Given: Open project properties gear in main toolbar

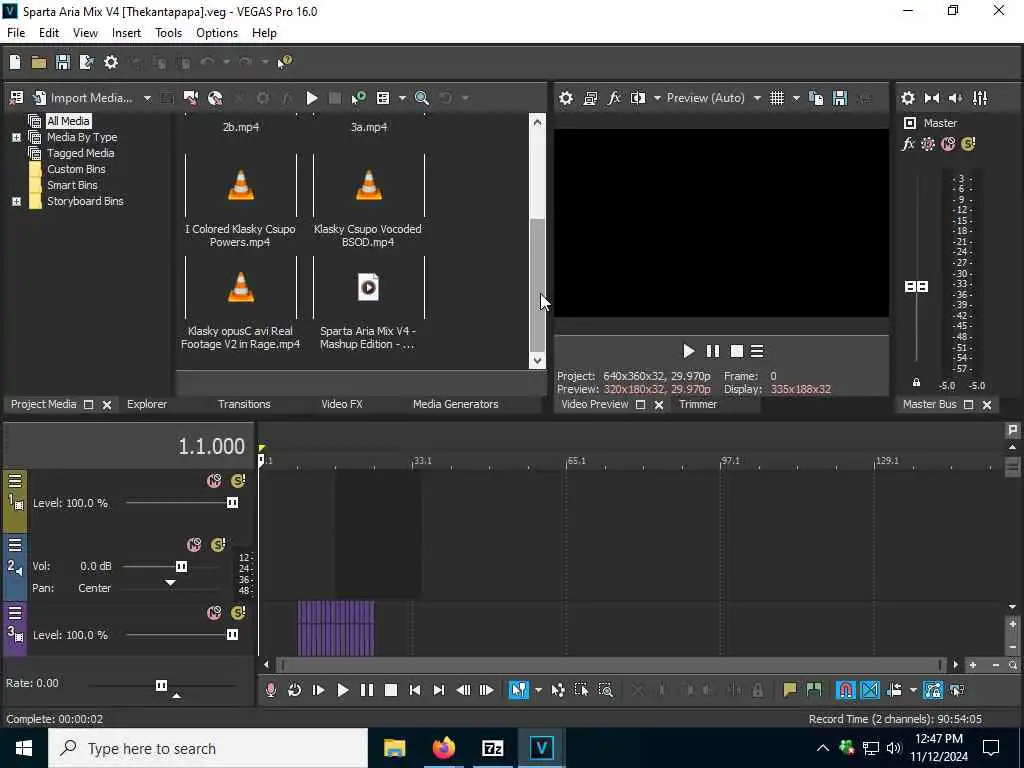Looking at the screenshot, I should coord(111,62).
